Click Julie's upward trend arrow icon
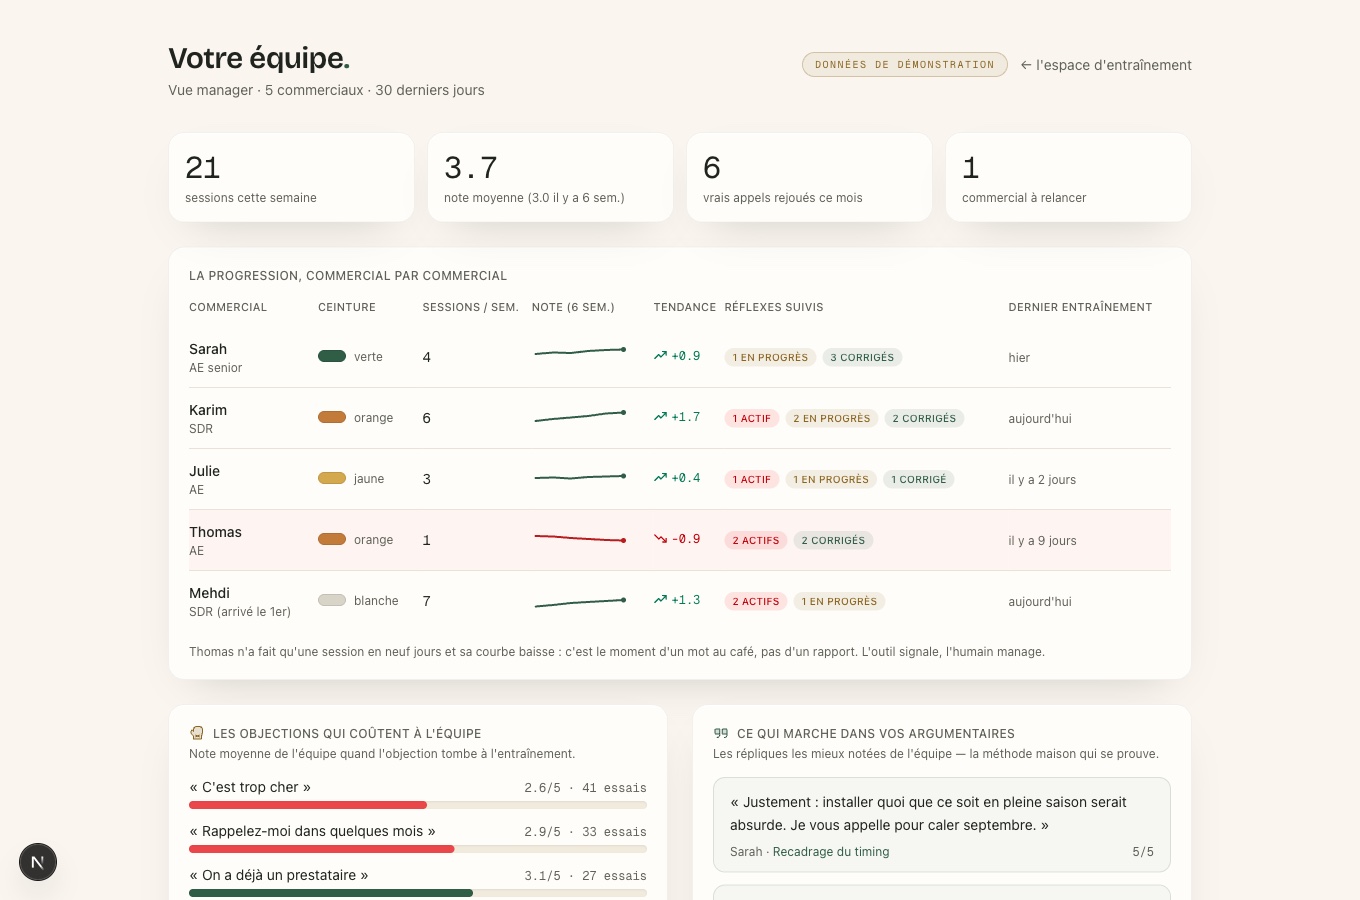The height and width of the screenshot is (900, 1360). coord(660,478)
